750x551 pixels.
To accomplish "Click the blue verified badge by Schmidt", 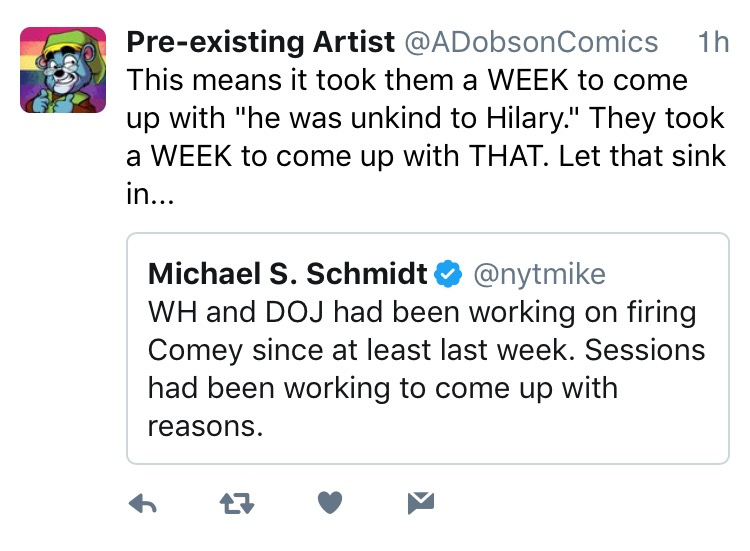I will point(448,274).
